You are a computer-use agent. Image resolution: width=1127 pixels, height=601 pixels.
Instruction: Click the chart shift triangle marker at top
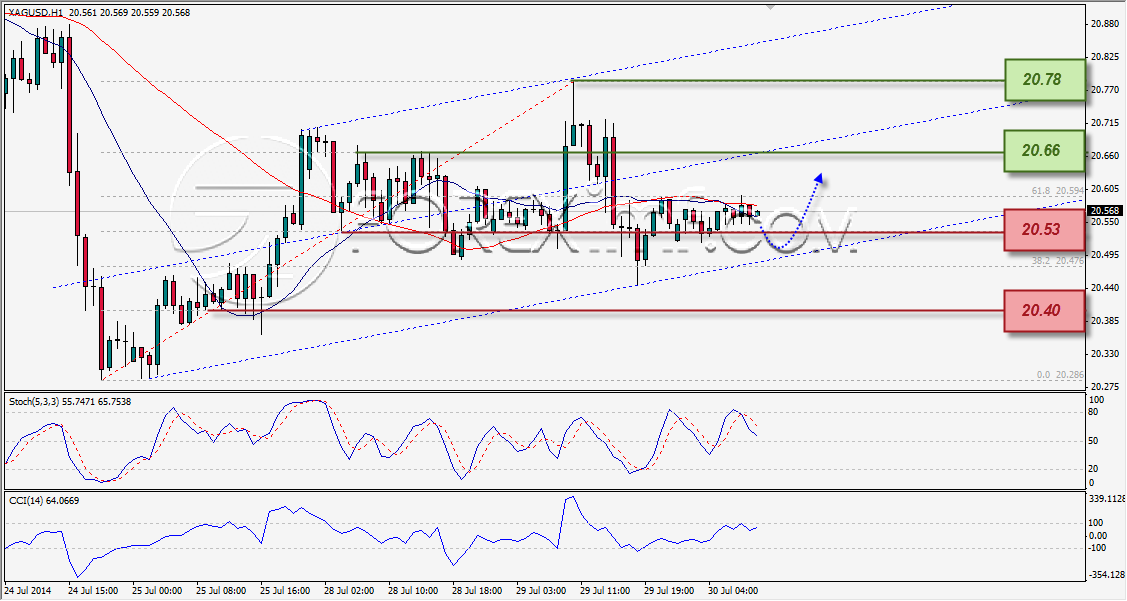(x=771, y=7)
